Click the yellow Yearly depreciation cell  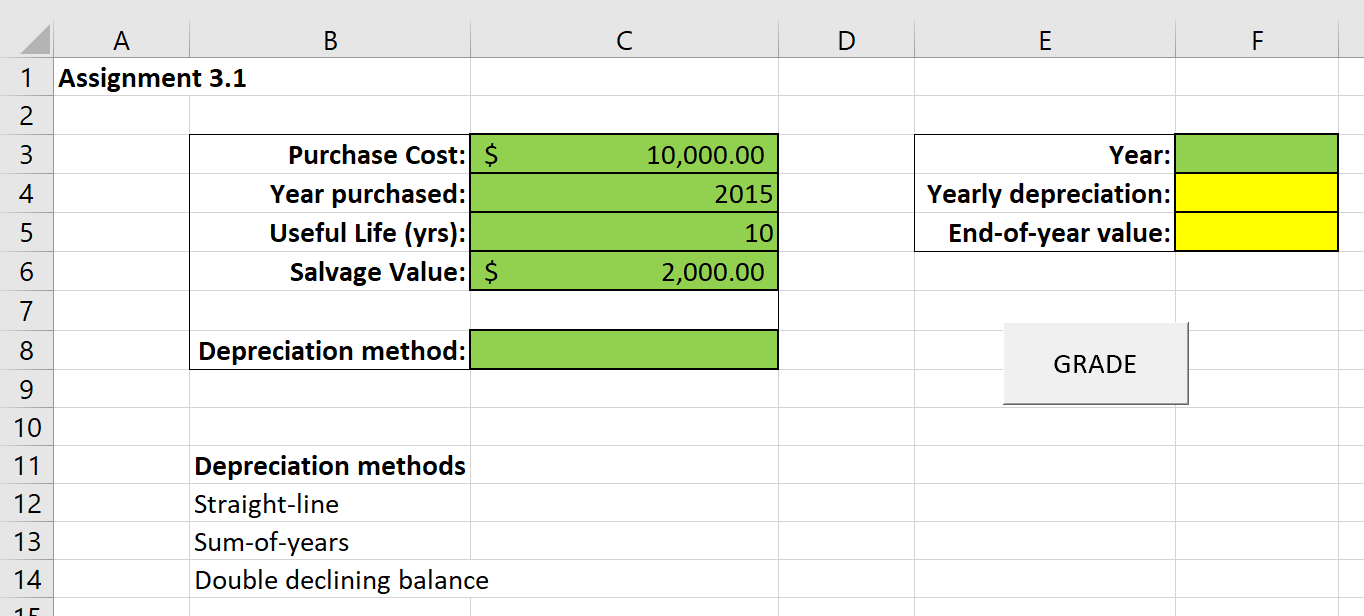pyautogui.click(x=1256, y=193)
